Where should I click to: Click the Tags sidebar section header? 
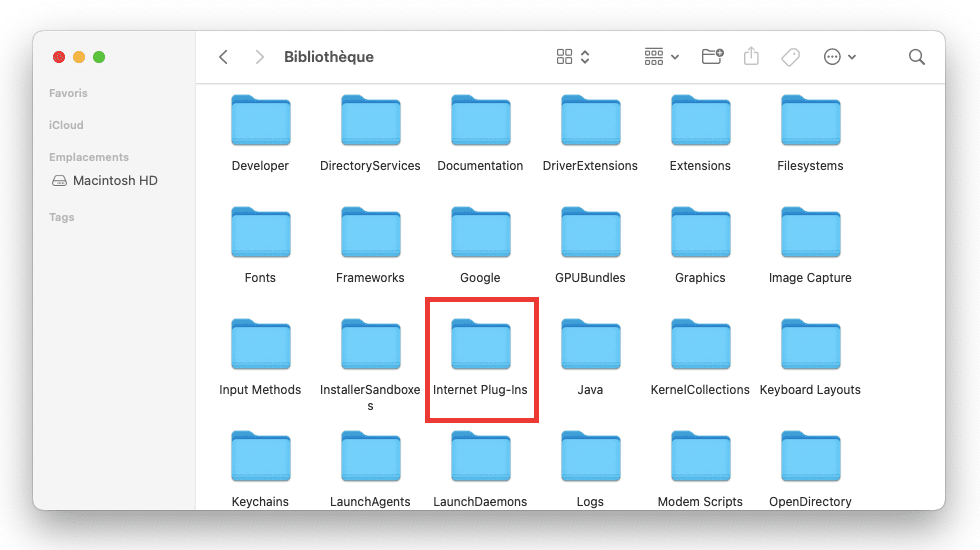62,217
